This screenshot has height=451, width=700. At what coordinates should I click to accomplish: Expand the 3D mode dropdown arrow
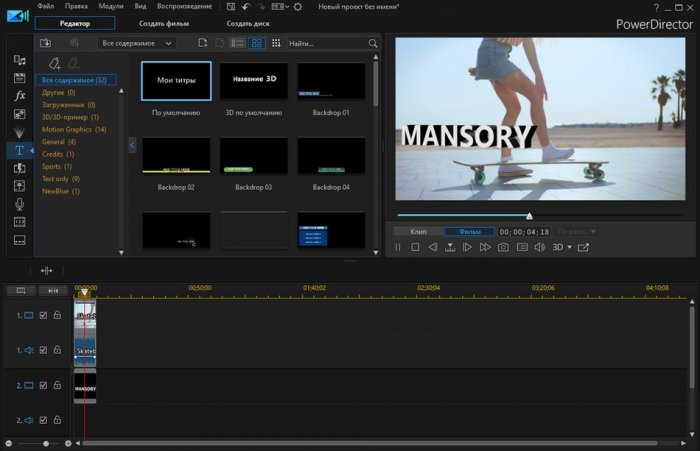click(569, 247)
